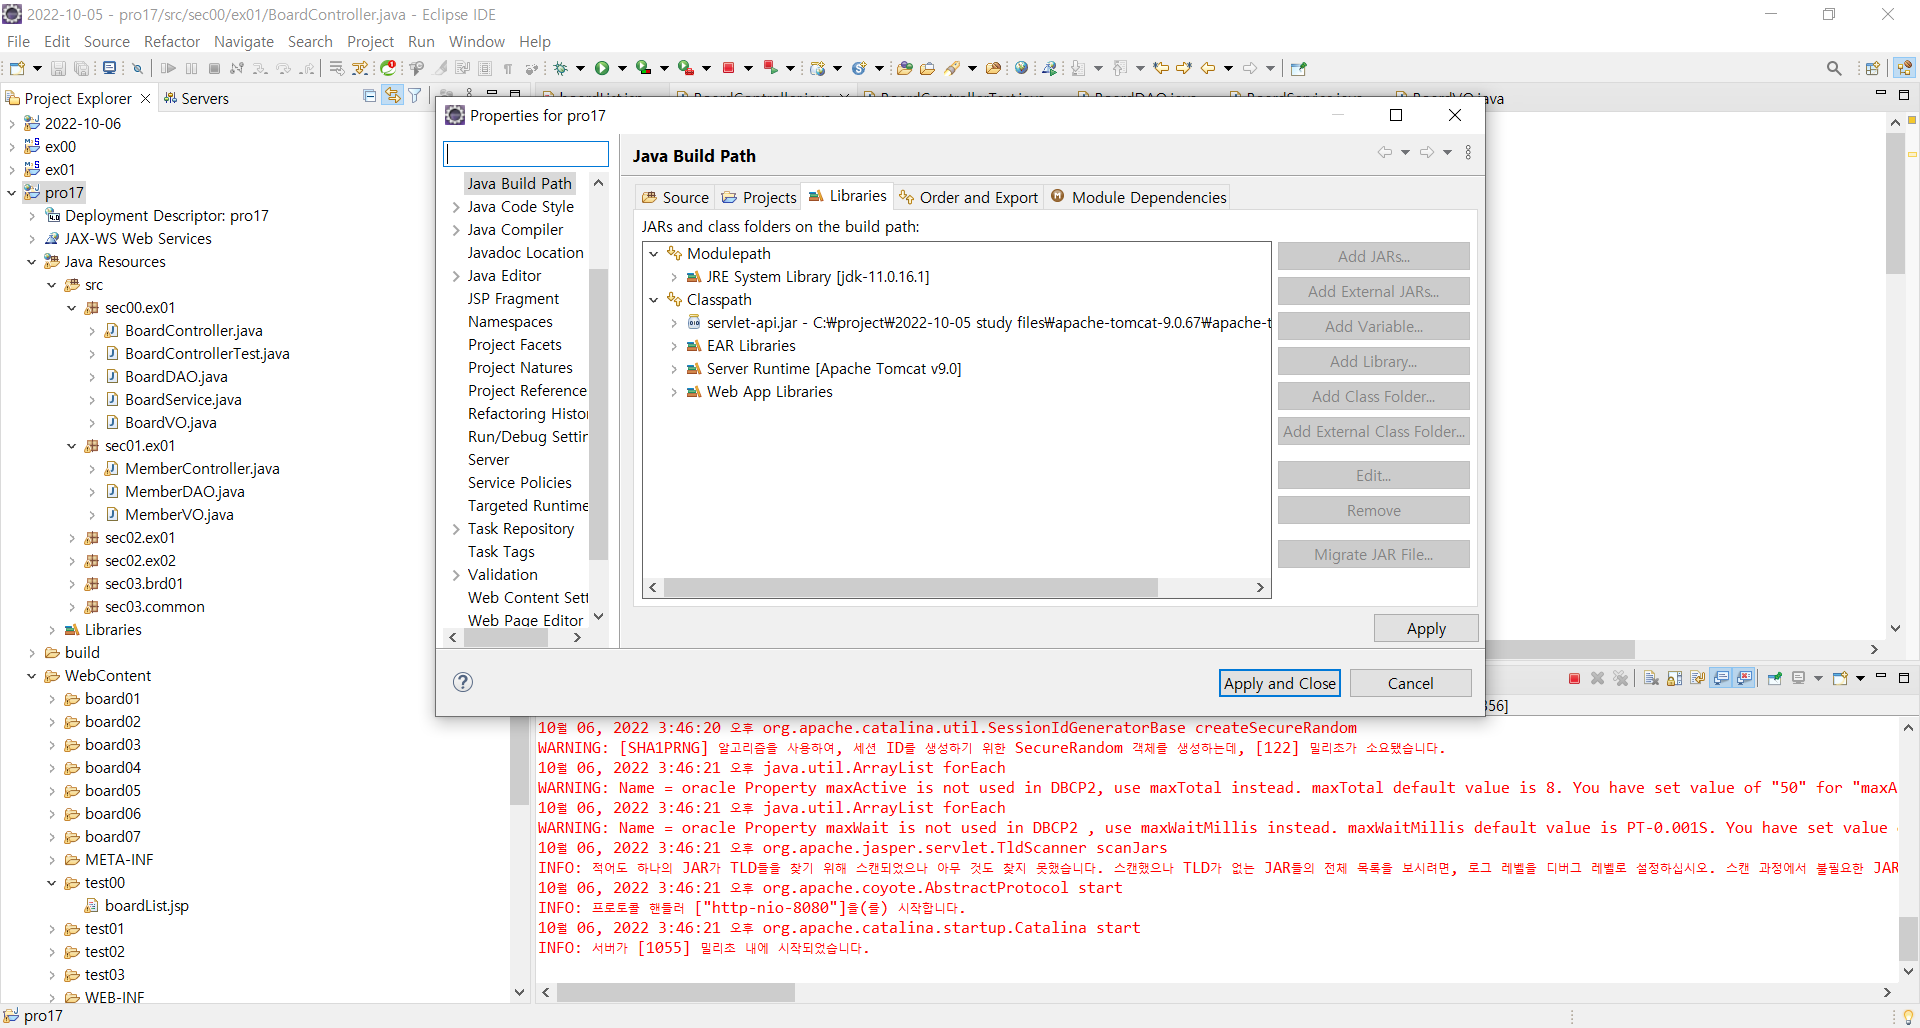Click the three-dot view menu in Properties dialog
The image size is (1920, 1028).
pyautogui.click(x=1468, y=152)
